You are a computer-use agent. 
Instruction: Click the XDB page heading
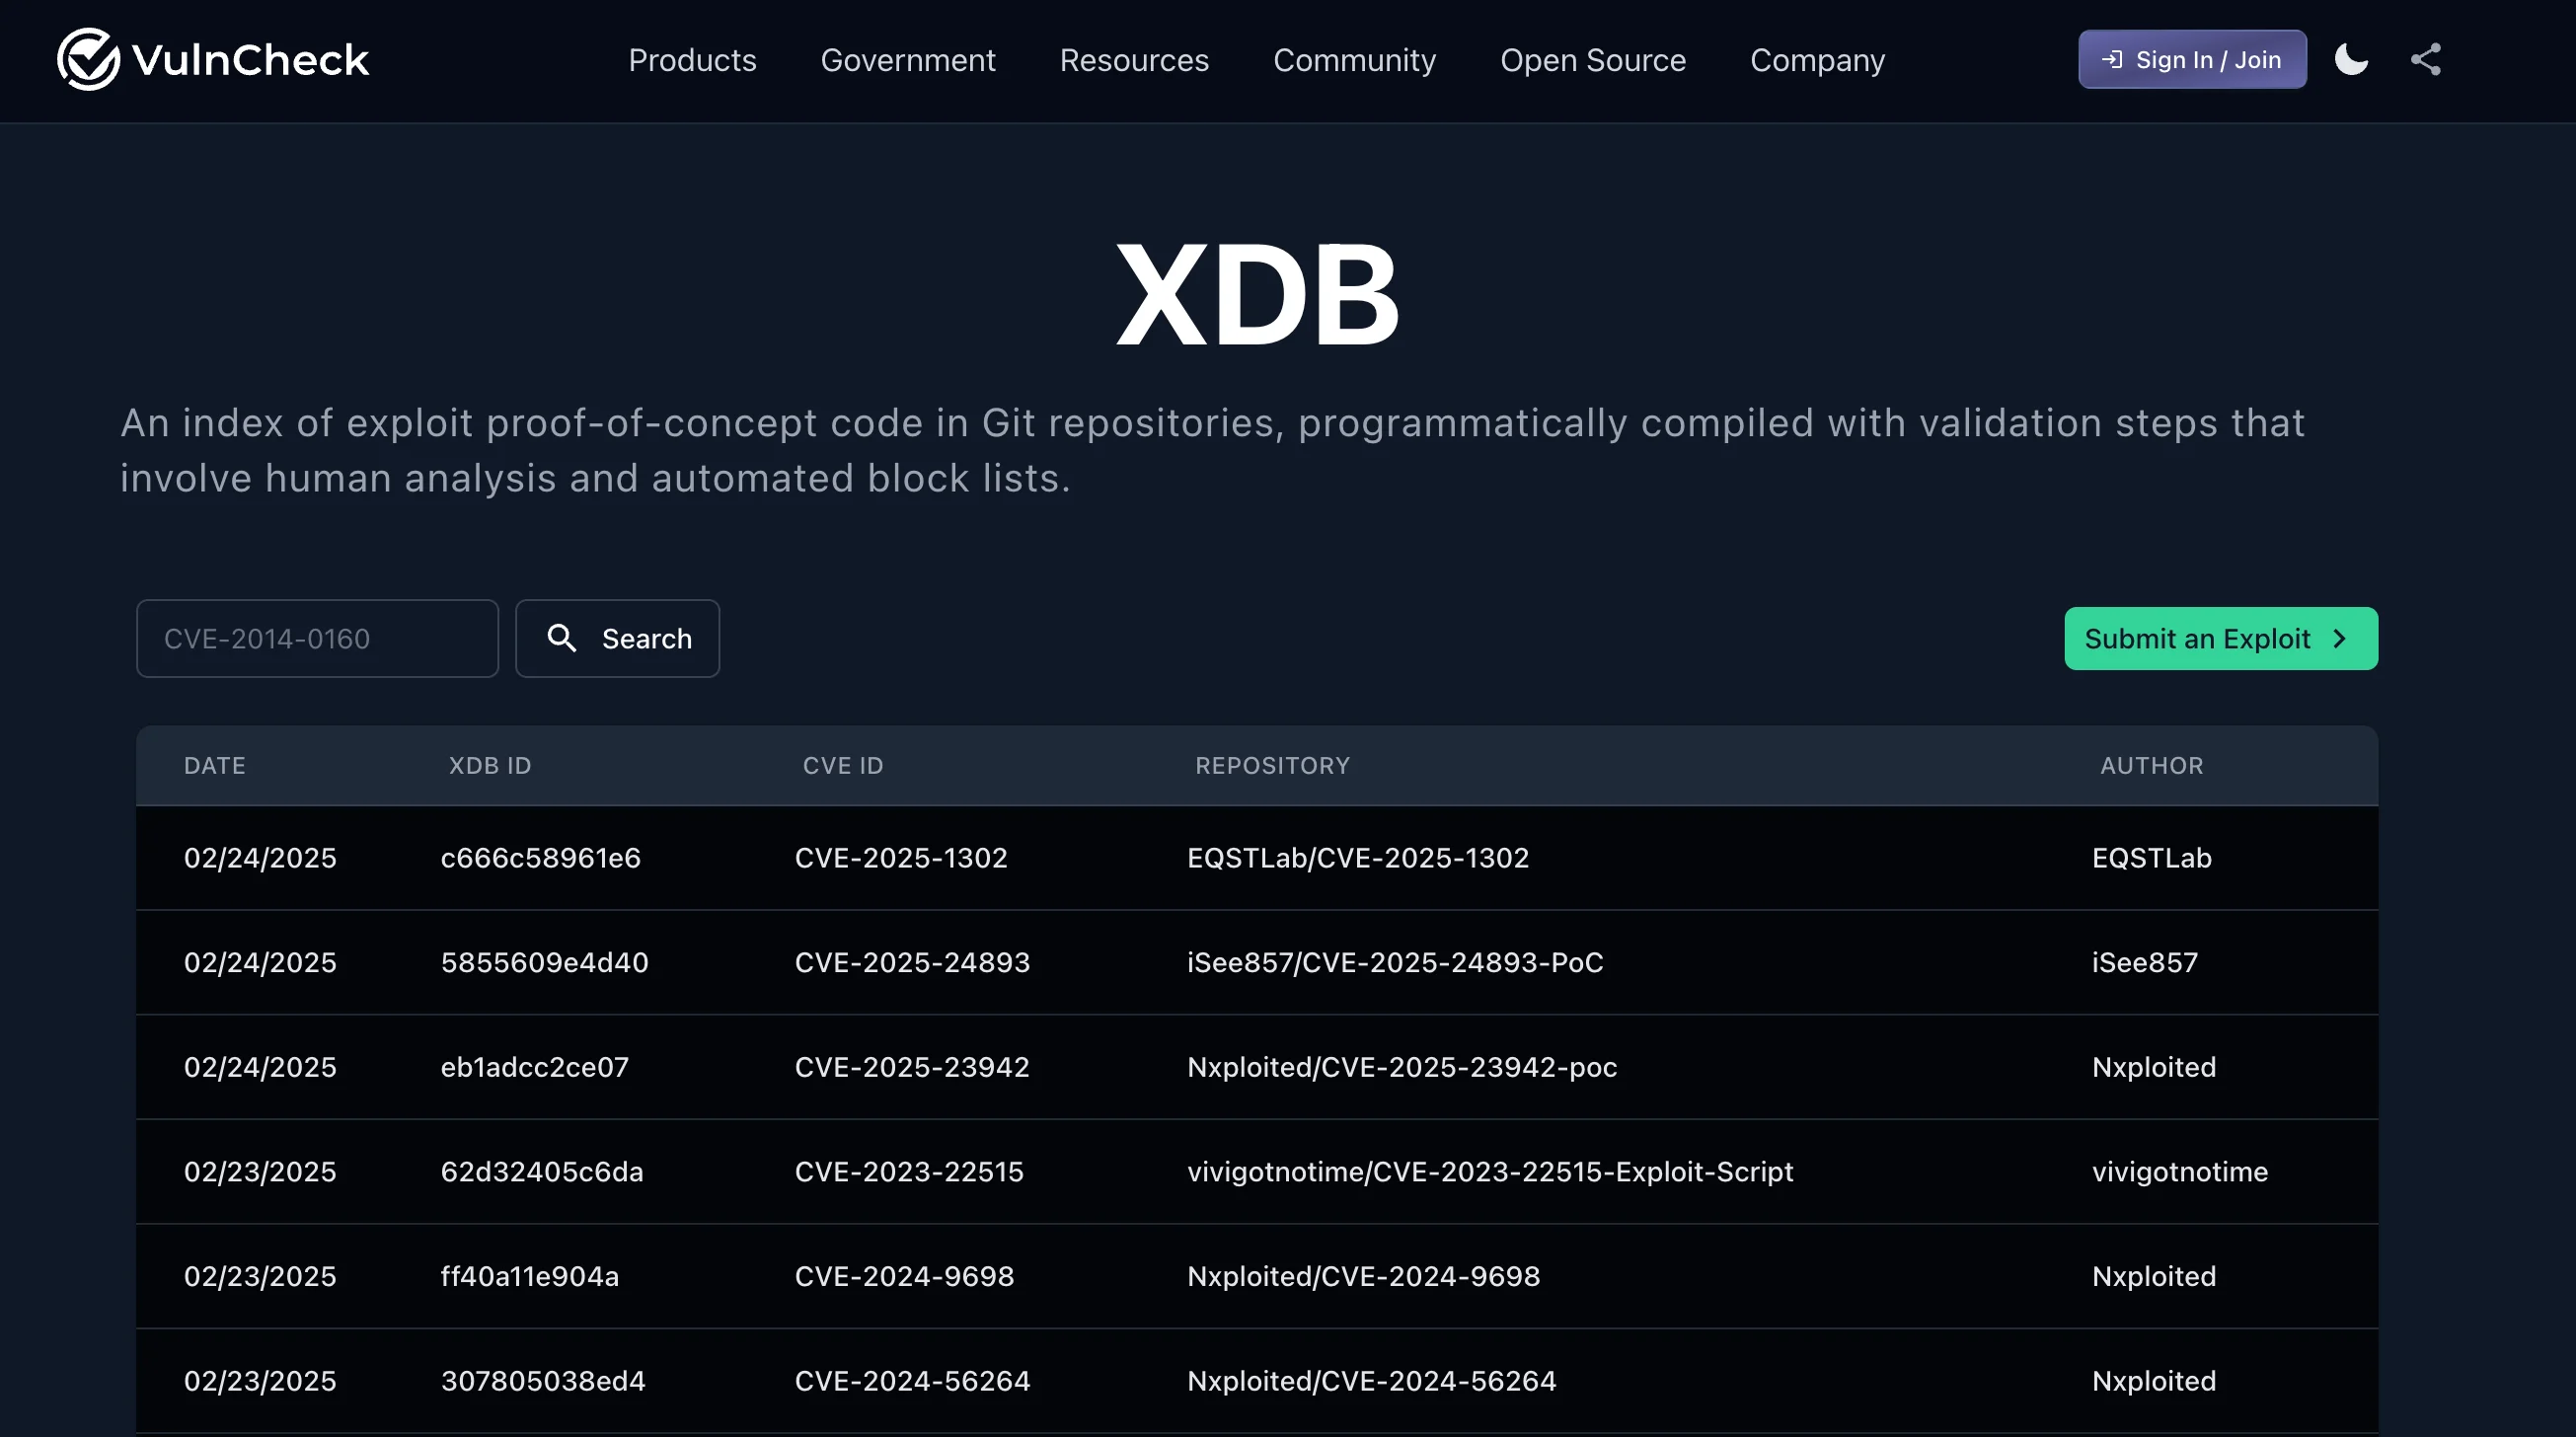click(1257, 295)
